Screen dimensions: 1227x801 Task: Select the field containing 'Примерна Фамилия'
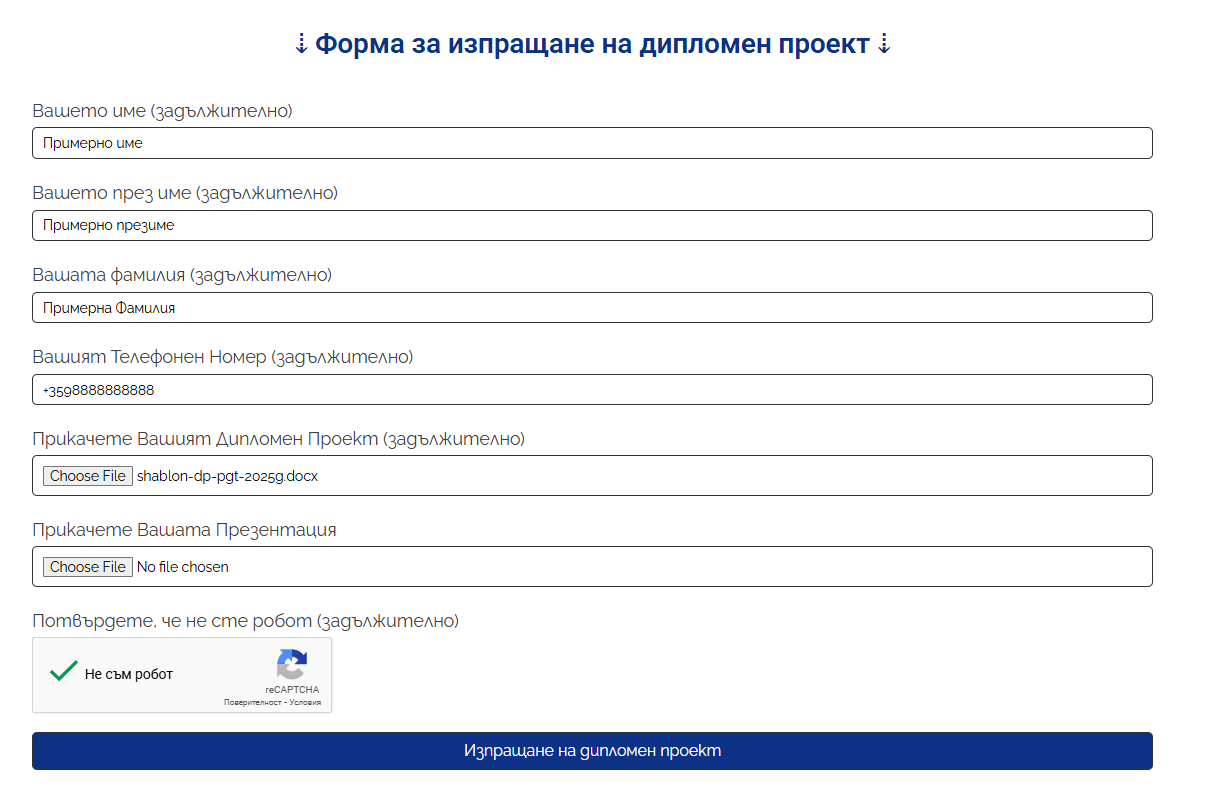592,308
